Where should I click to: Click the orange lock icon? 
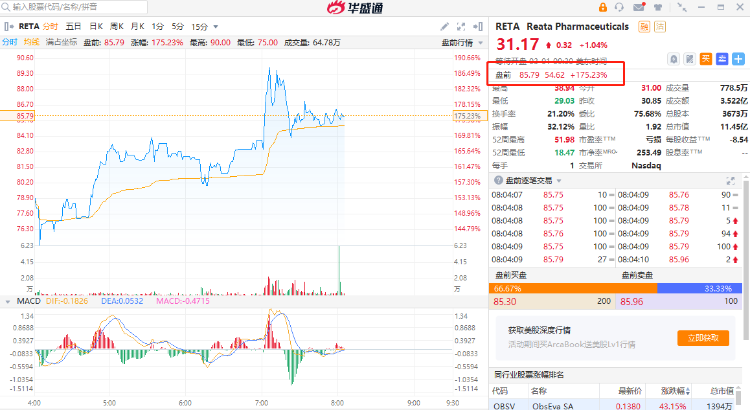click(x=603, y=7)
